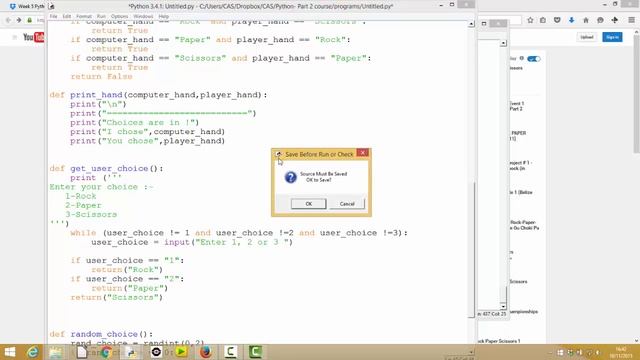
Task: Select the Week 5 Python browser tab
Action: [27, 6]
